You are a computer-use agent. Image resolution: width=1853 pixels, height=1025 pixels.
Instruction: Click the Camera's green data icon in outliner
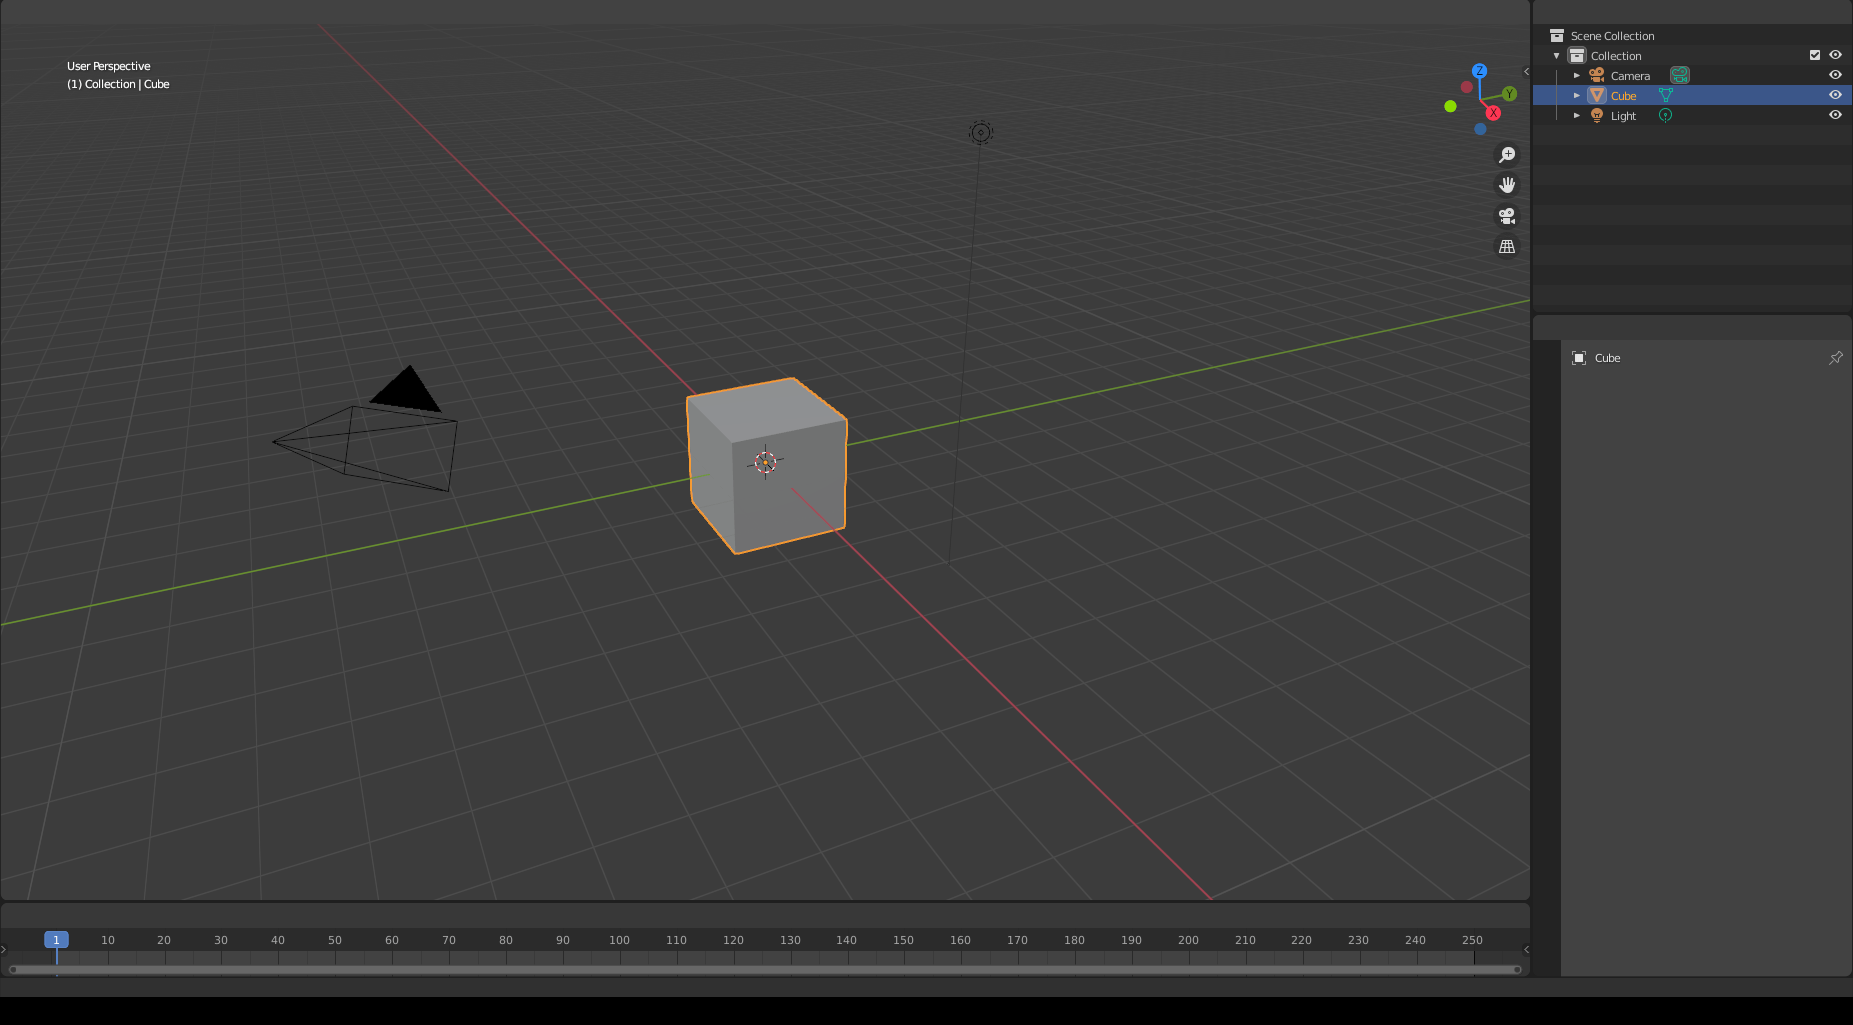tap(1679, 75)
